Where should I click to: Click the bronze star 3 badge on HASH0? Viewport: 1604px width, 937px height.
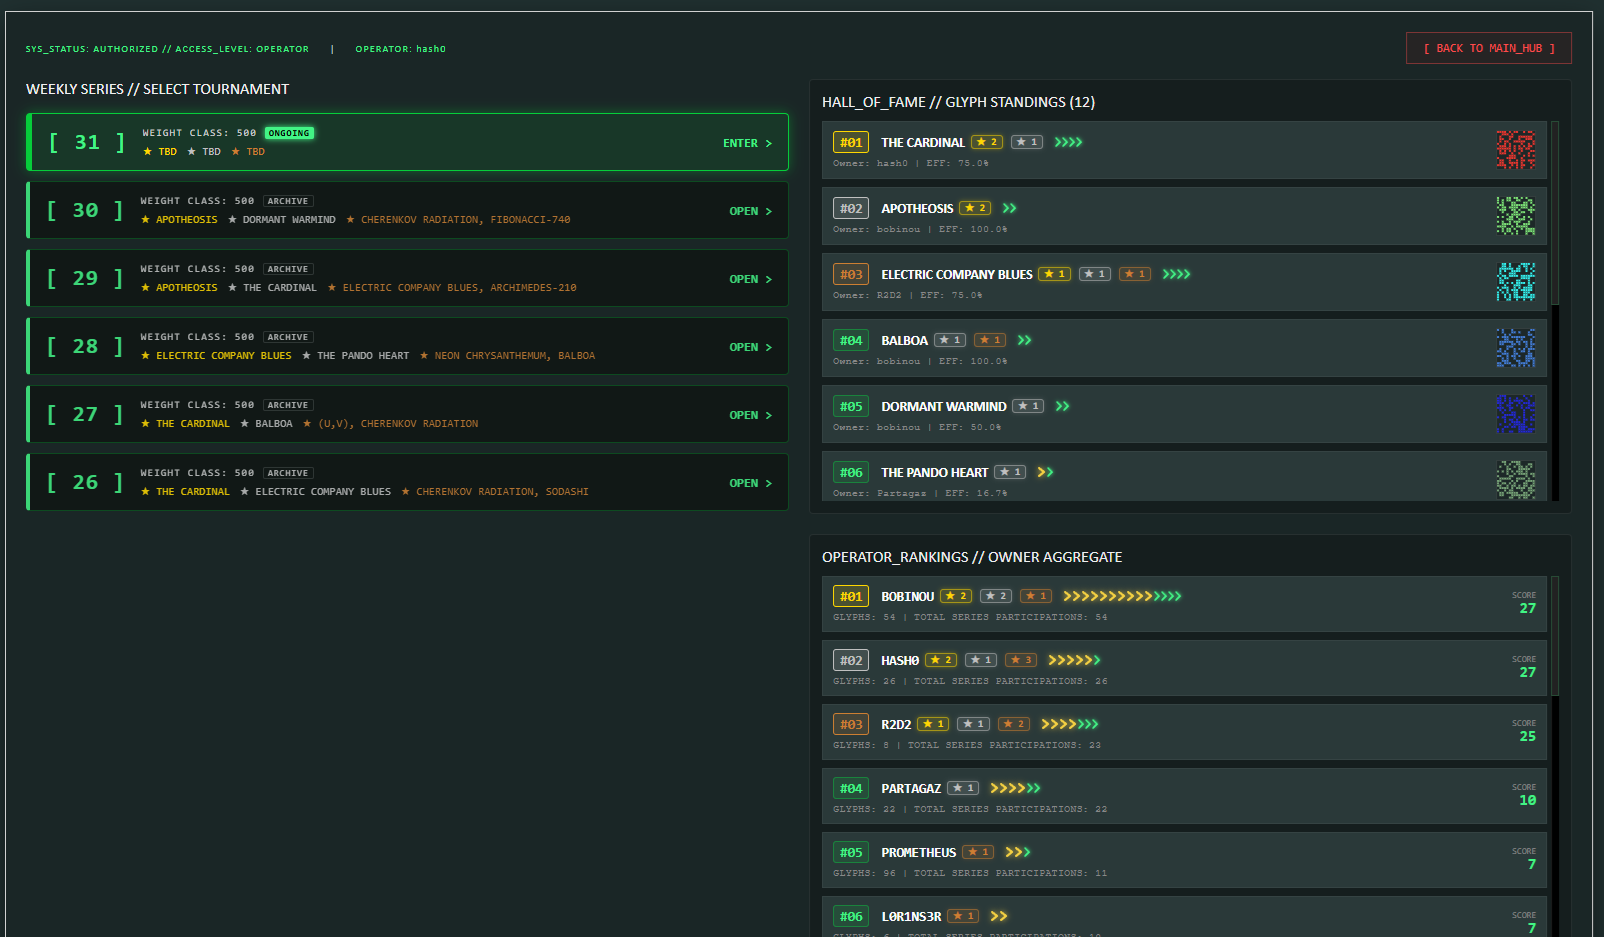click(x=1021, y=660)
